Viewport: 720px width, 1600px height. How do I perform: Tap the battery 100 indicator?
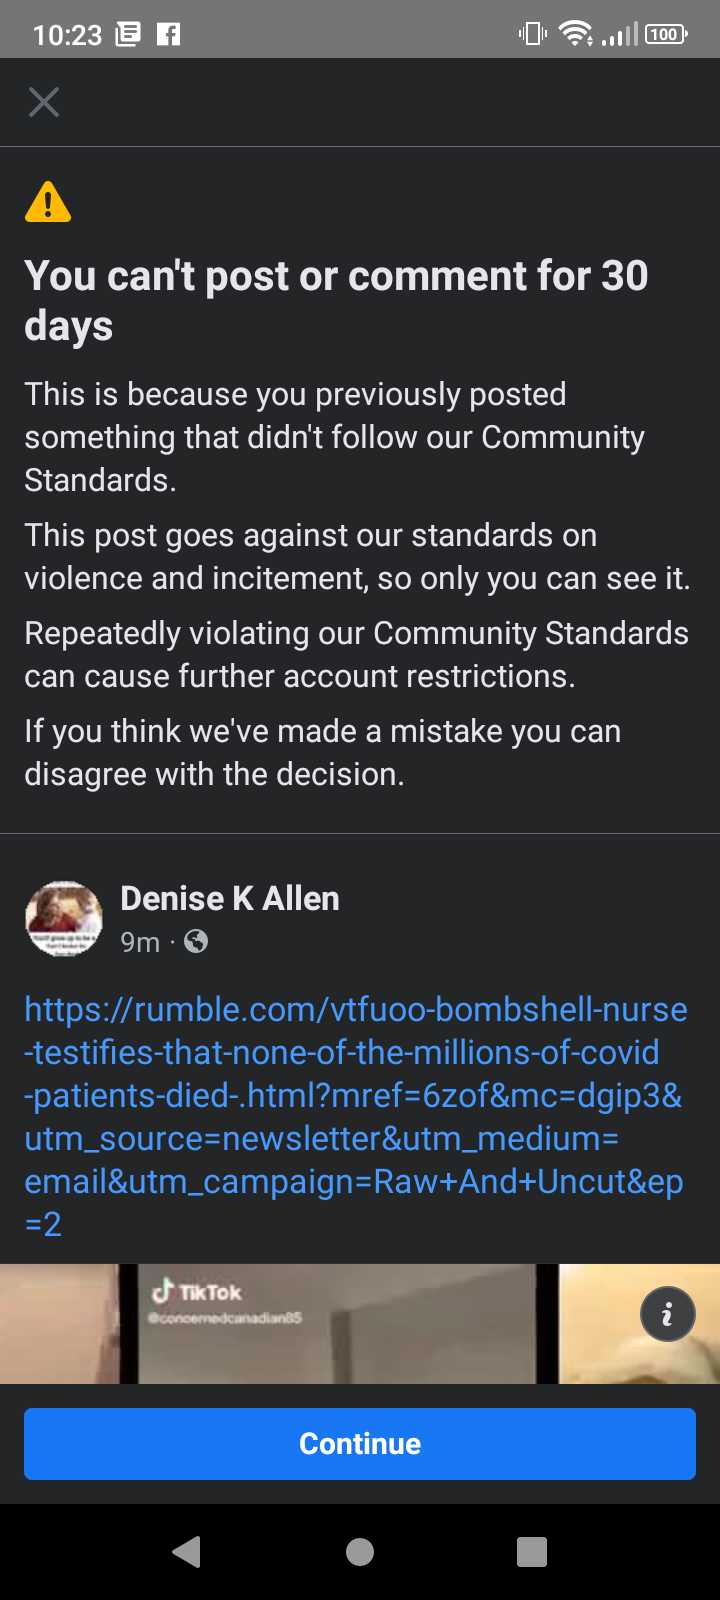coord(667,34)
